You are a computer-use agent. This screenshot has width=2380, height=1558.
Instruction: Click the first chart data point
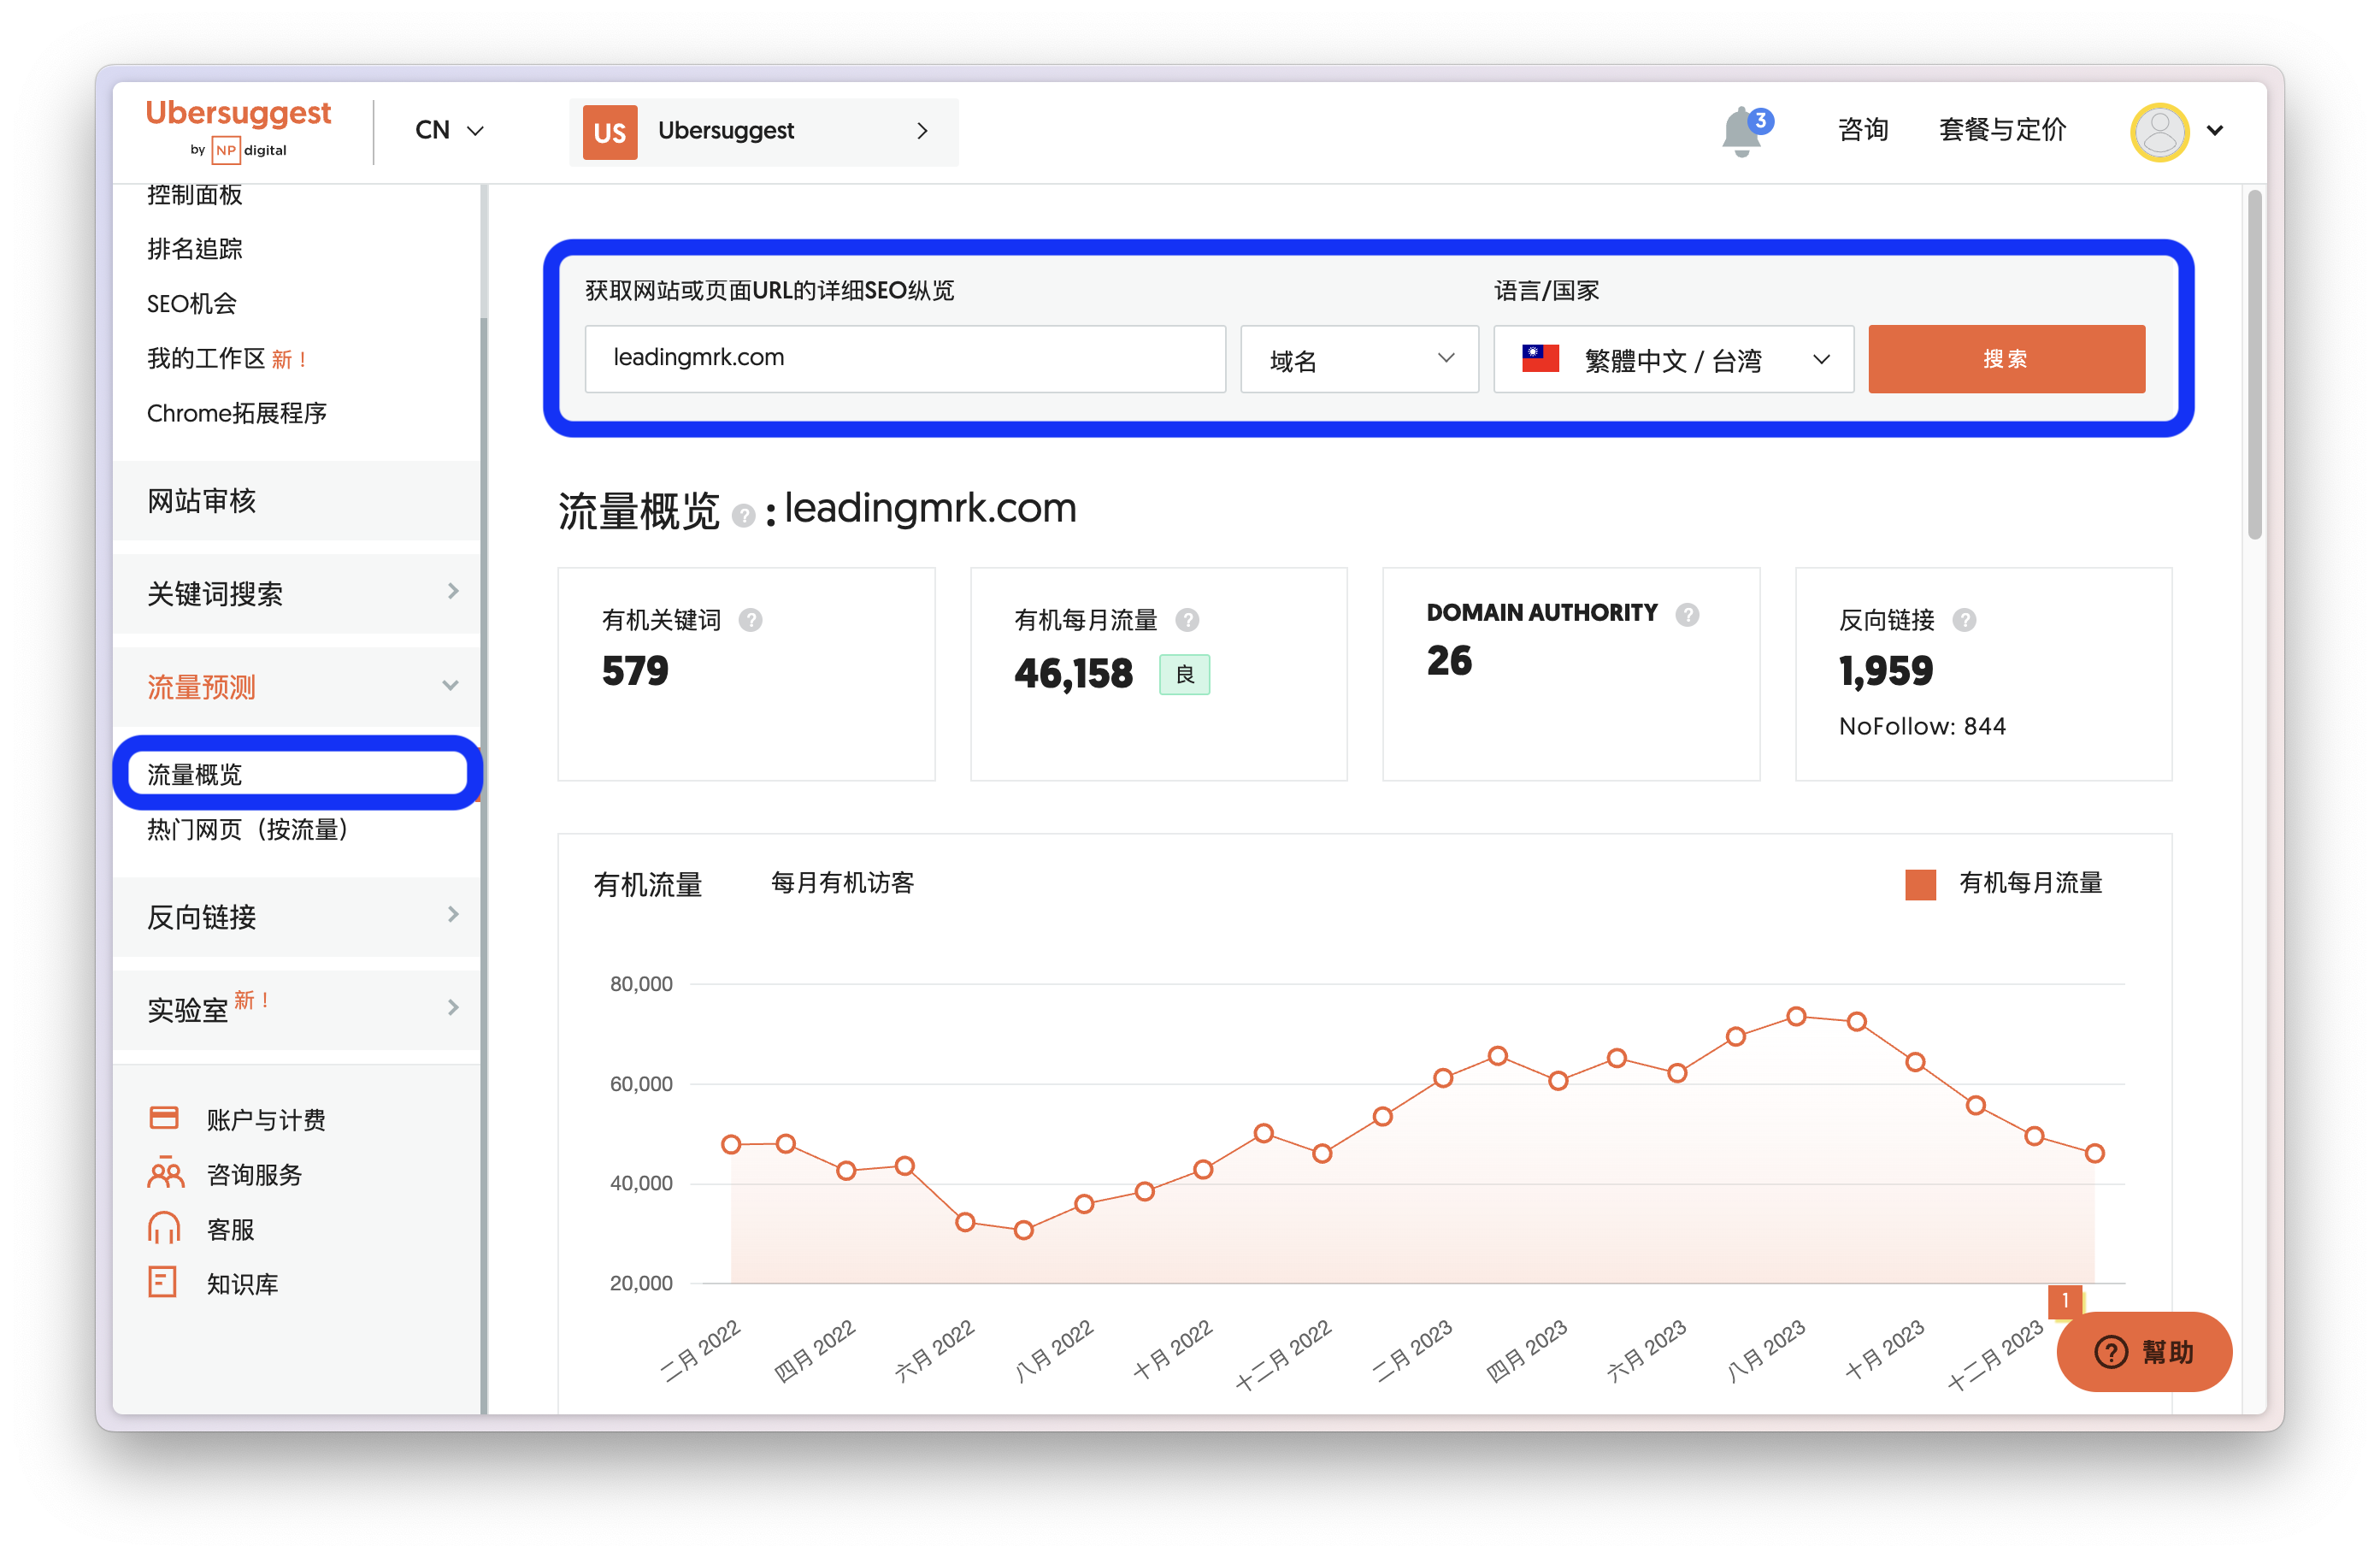(x=731, y=1144)
